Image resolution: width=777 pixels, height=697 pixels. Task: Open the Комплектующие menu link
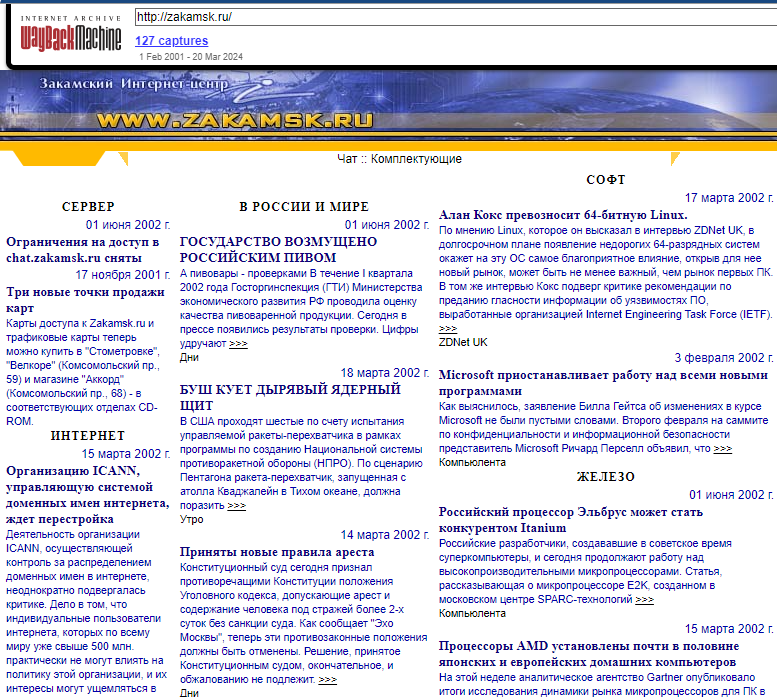point(416,159)
